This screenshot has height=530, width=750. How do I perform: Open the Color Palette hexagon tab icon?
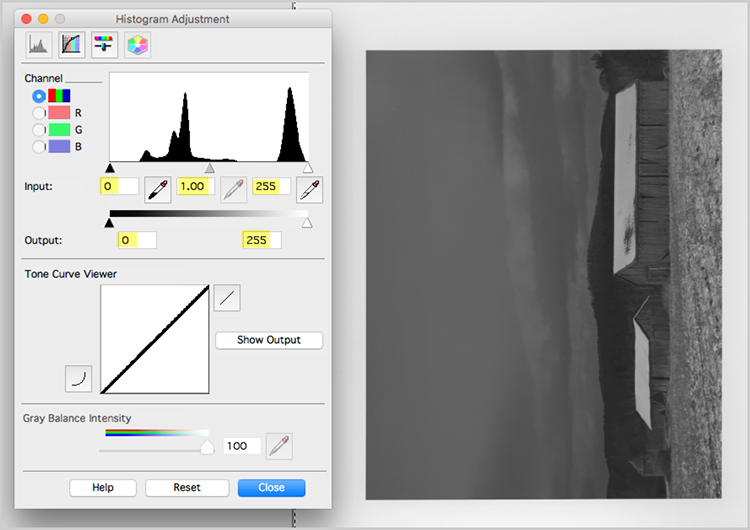[137, 44]
